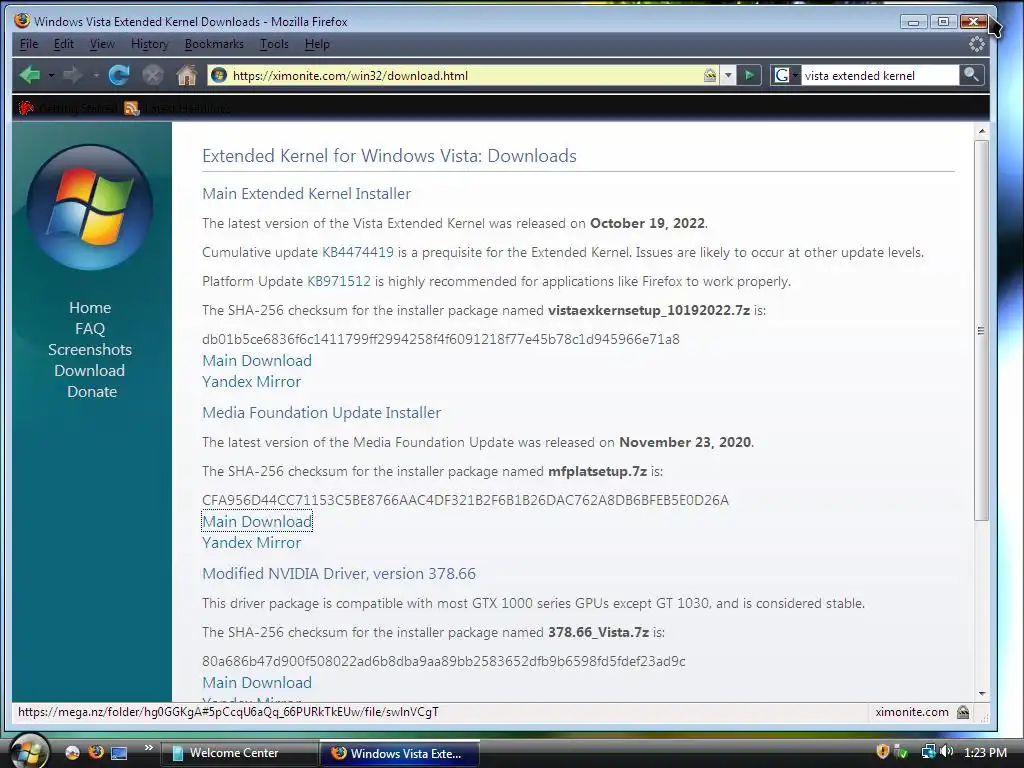Follow the KB4474419 update link
Viewport: 1024px width, 768px height.
pos(358,252)
